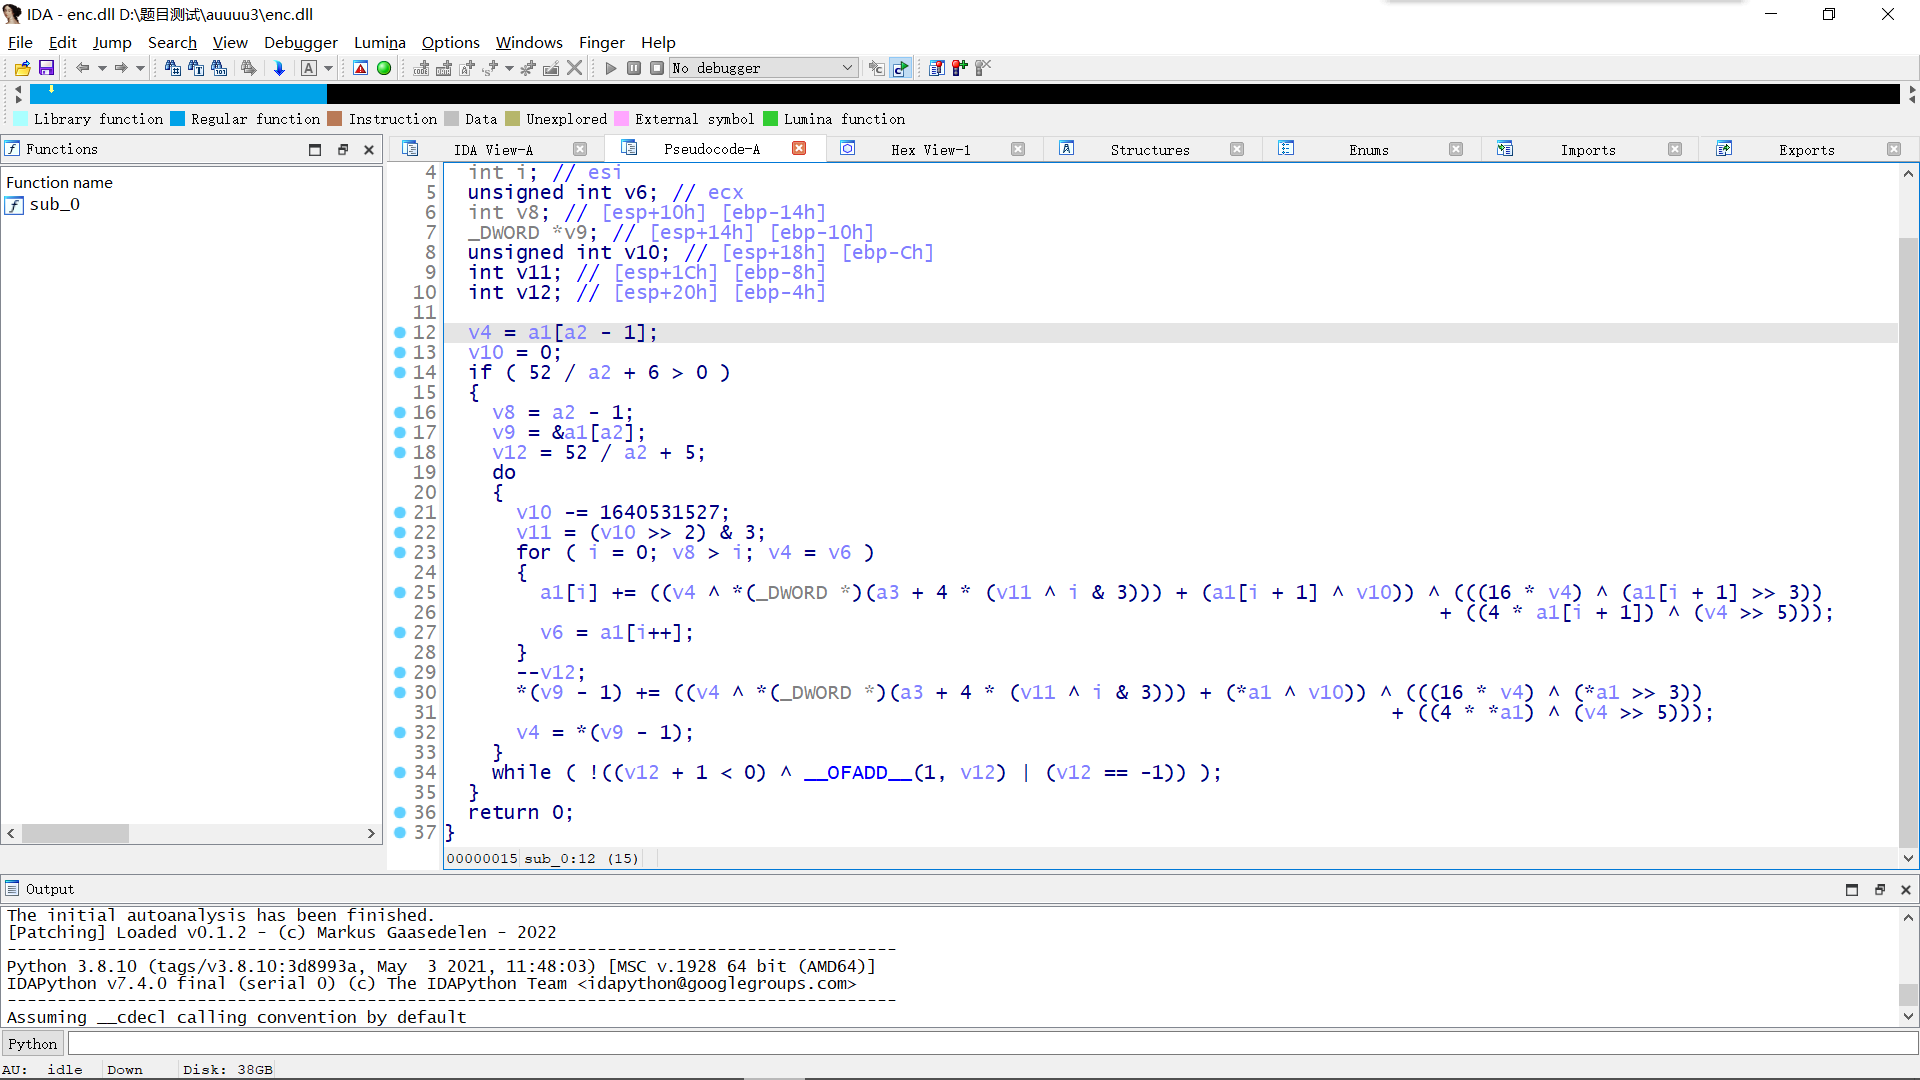Switch to the Hex View-1 tab
This screenshot has height=1080, width=1920.
pyautogui.click(x=931, y=149)
